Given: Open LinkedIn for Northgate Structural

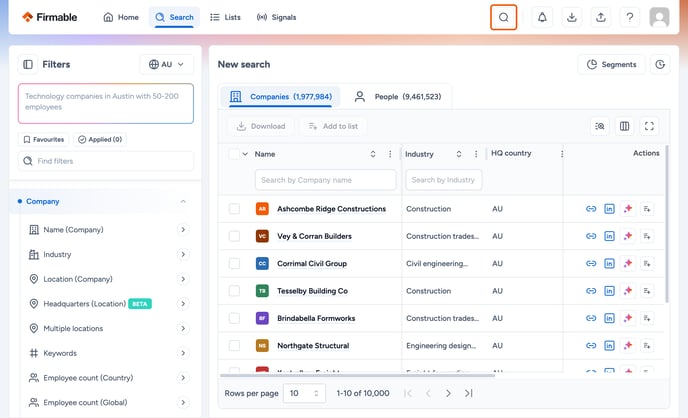Looking at the screenshot, I should (x=609, y=346).
